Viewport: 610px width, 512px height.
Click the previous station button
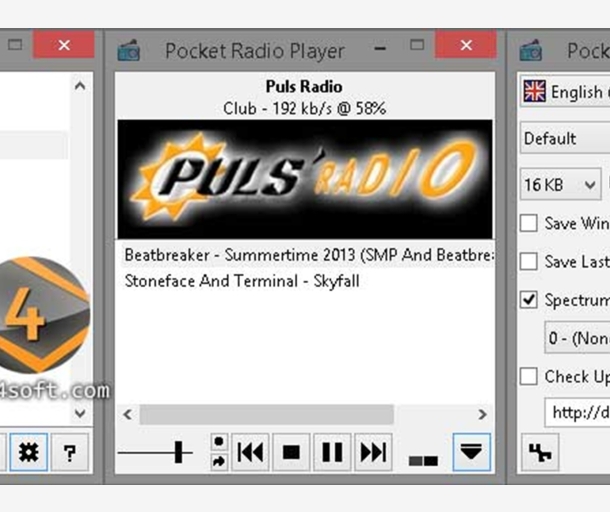coord(250,453)
